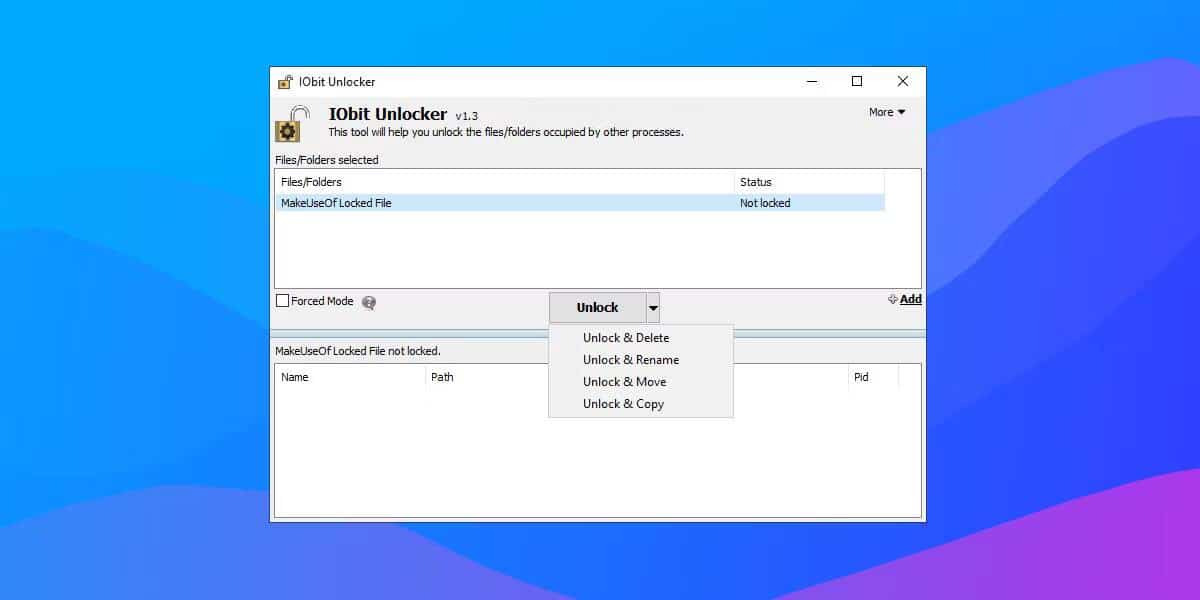The height and width of the screenshot is (600, 1200).
Task: Click the plus icon beside Add
Action: click(x=892, y=299)
